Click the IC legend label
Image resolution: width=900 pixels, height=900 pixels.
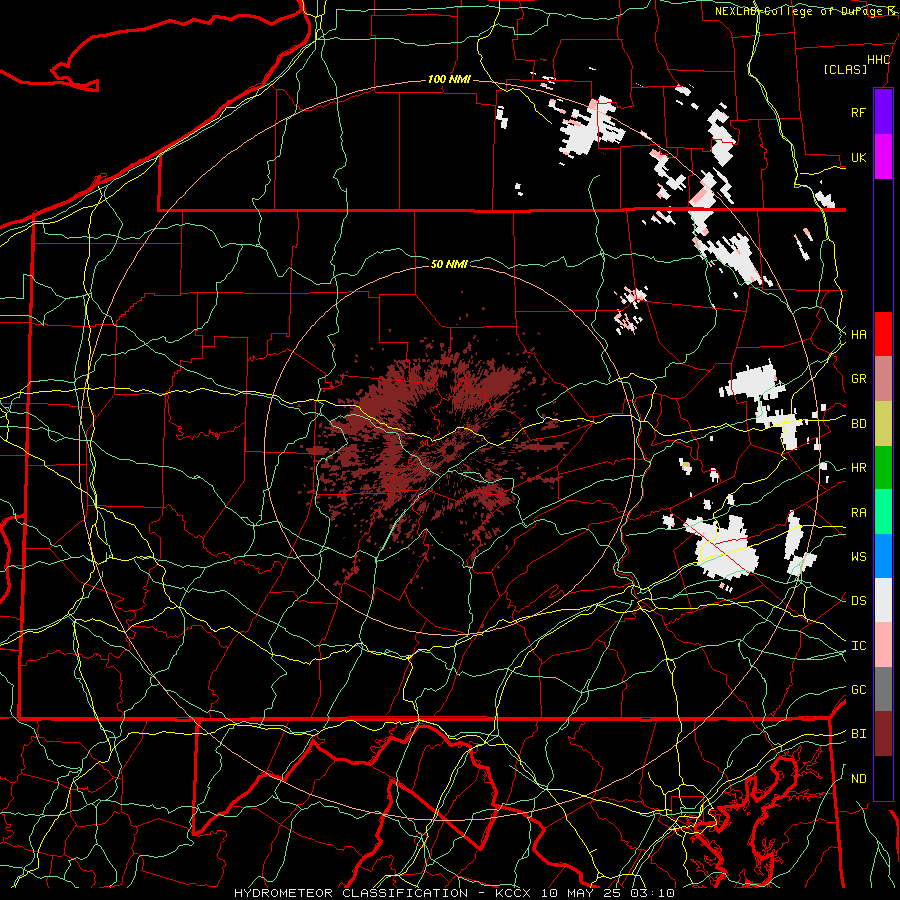(x=858, y=646)
